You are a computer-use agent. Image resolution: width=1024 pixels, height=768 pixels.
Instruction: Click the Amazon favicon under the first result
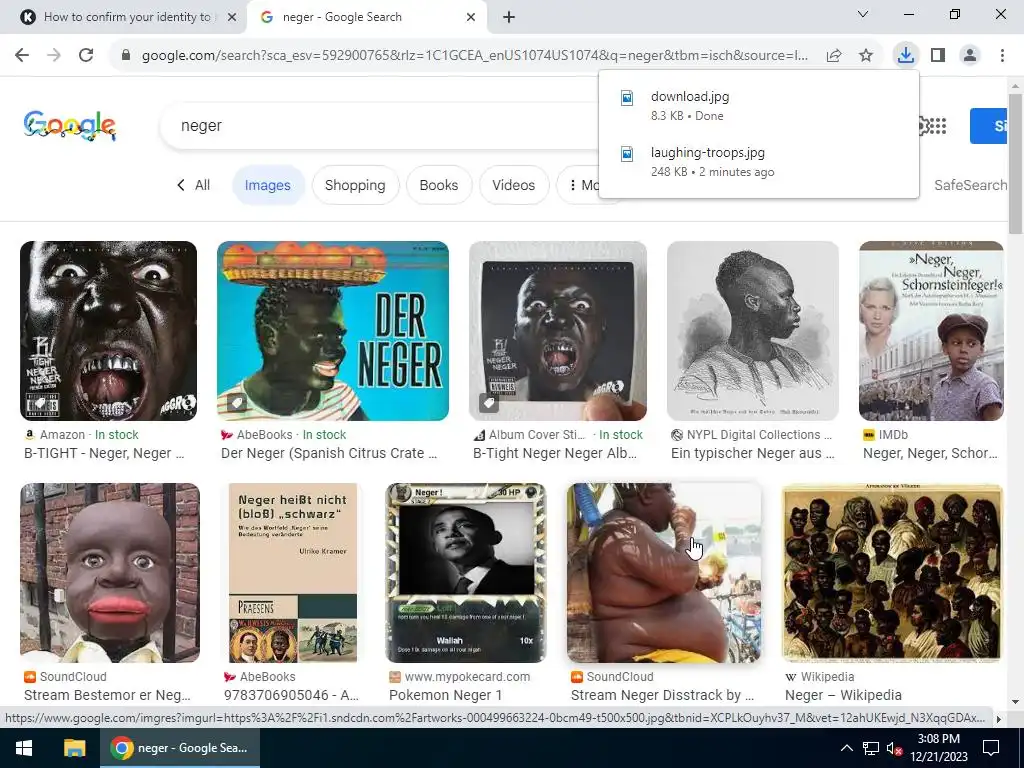[29, 434]
